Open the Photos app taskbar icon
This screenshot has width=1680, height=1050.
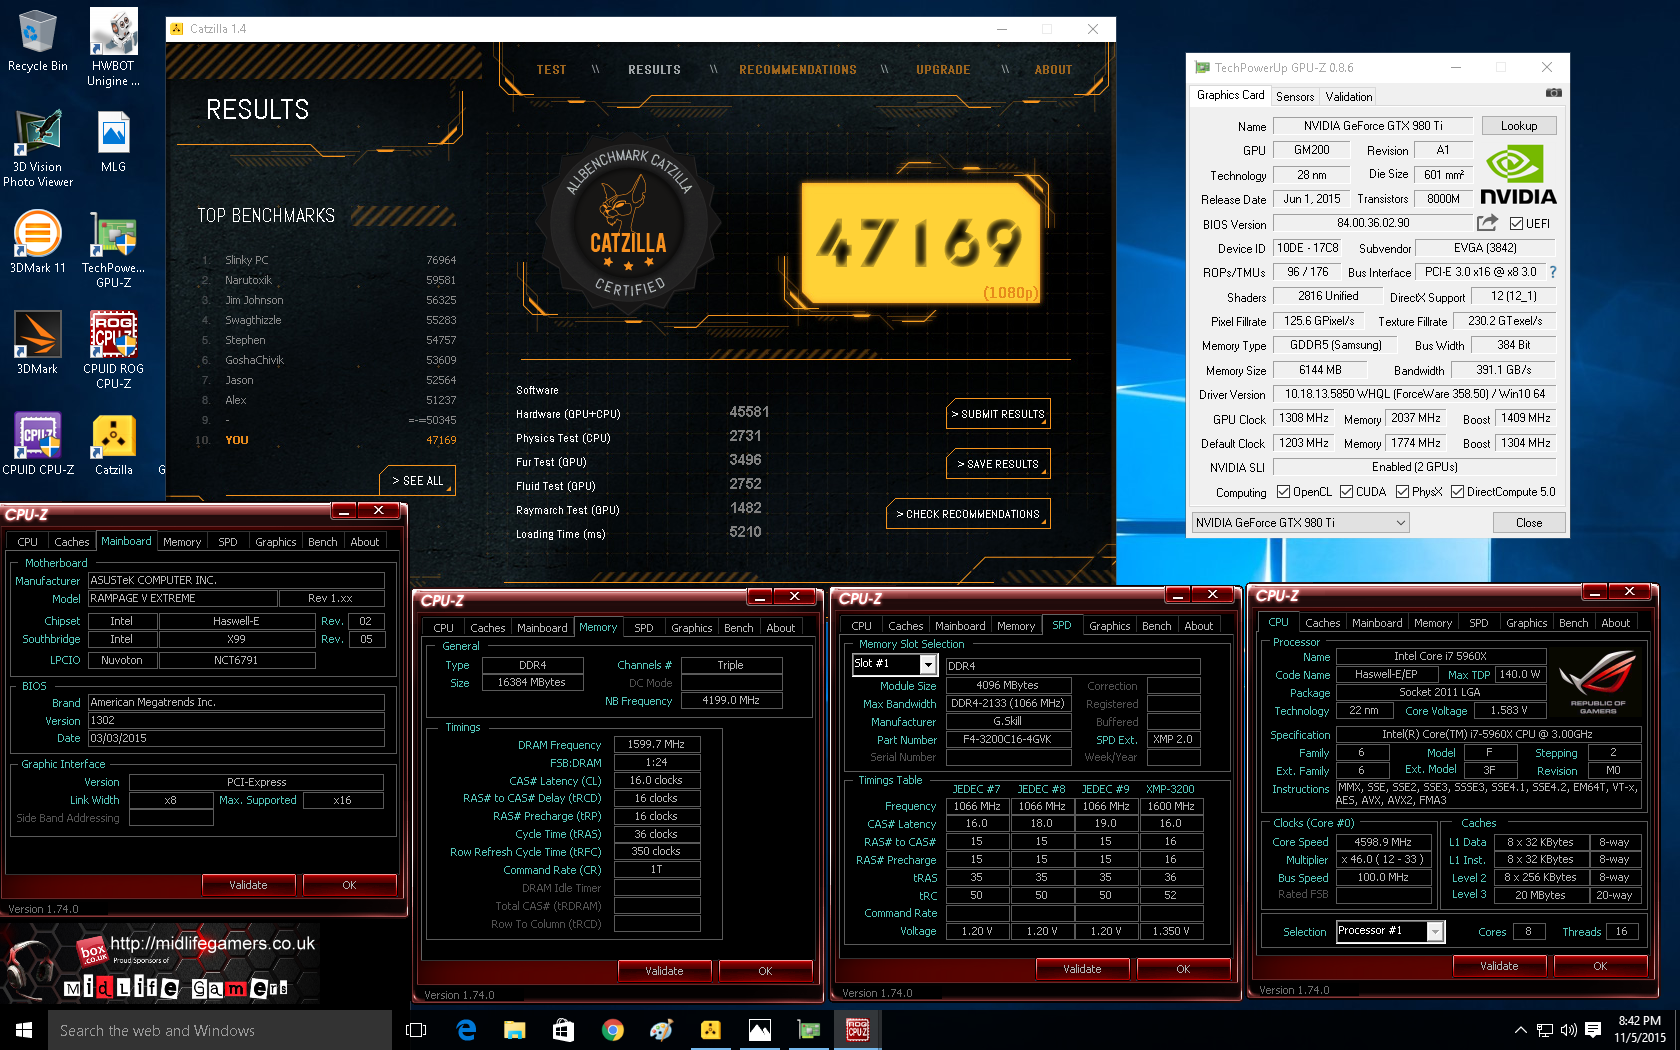760,1030
